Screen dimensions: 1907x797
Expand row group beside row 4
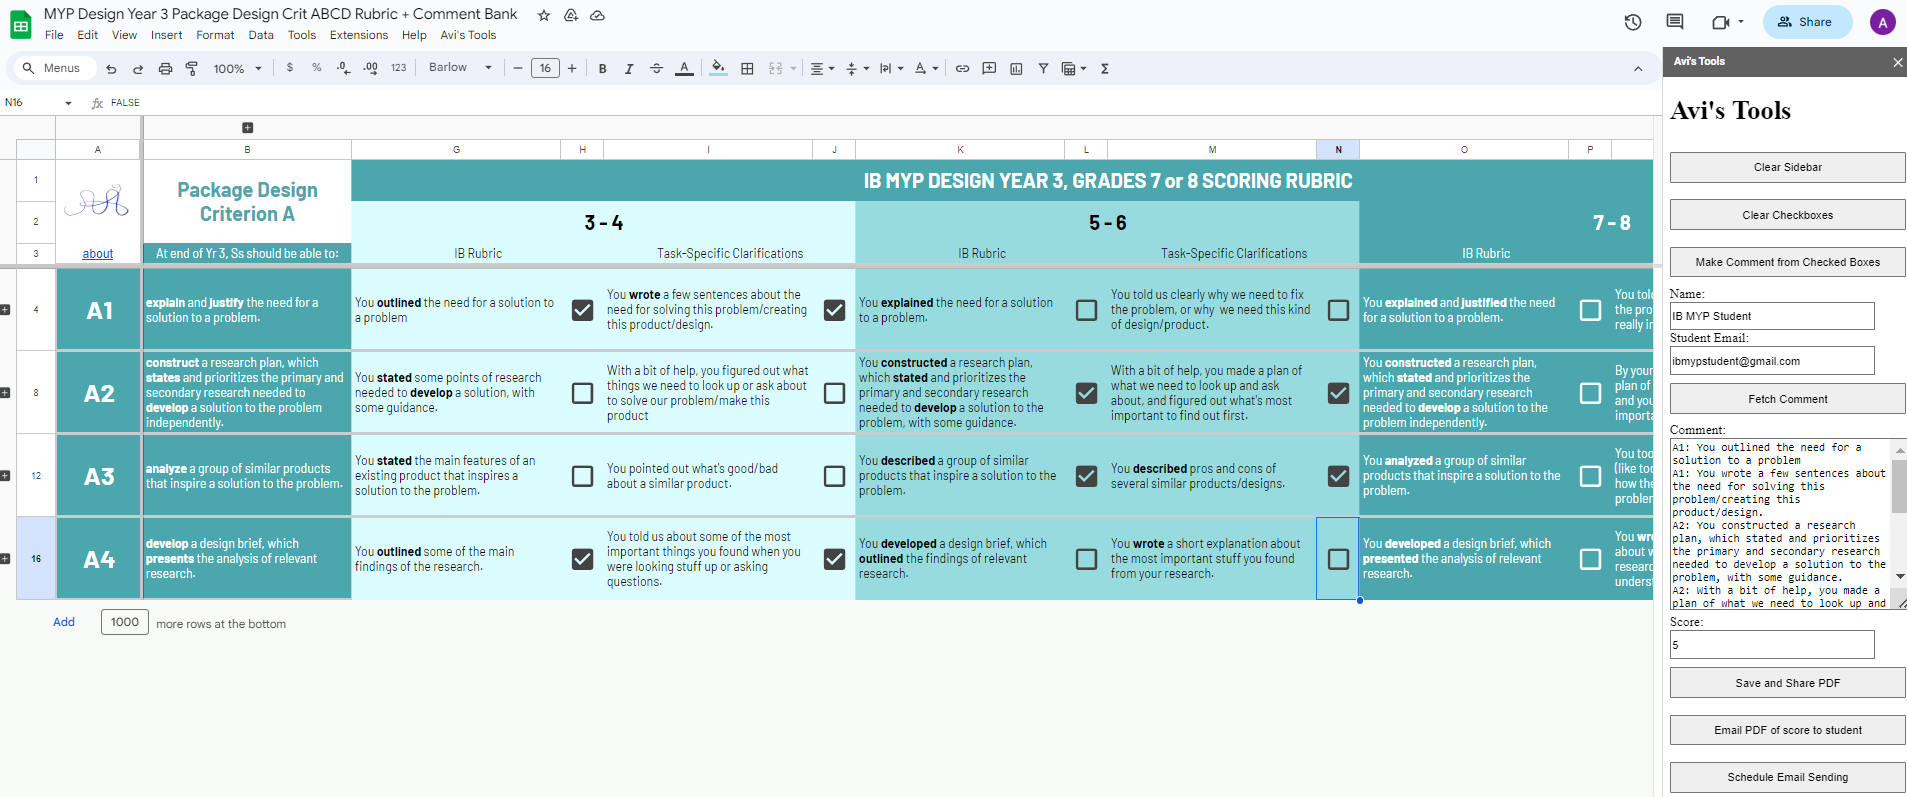[x=5, y=310]
